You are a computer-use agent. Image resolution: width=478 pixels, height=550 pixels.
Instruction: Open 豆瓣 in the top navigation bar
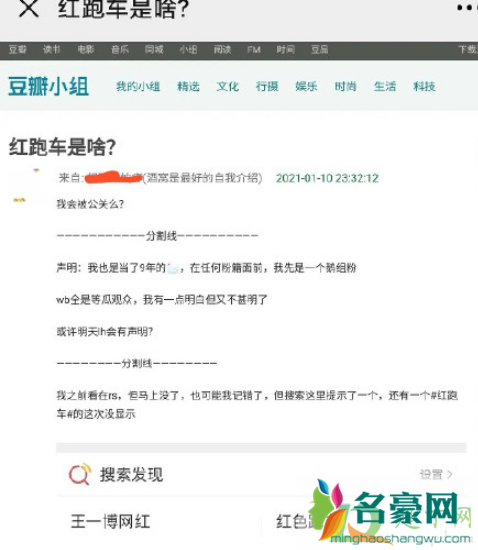(x=17, y=49)
